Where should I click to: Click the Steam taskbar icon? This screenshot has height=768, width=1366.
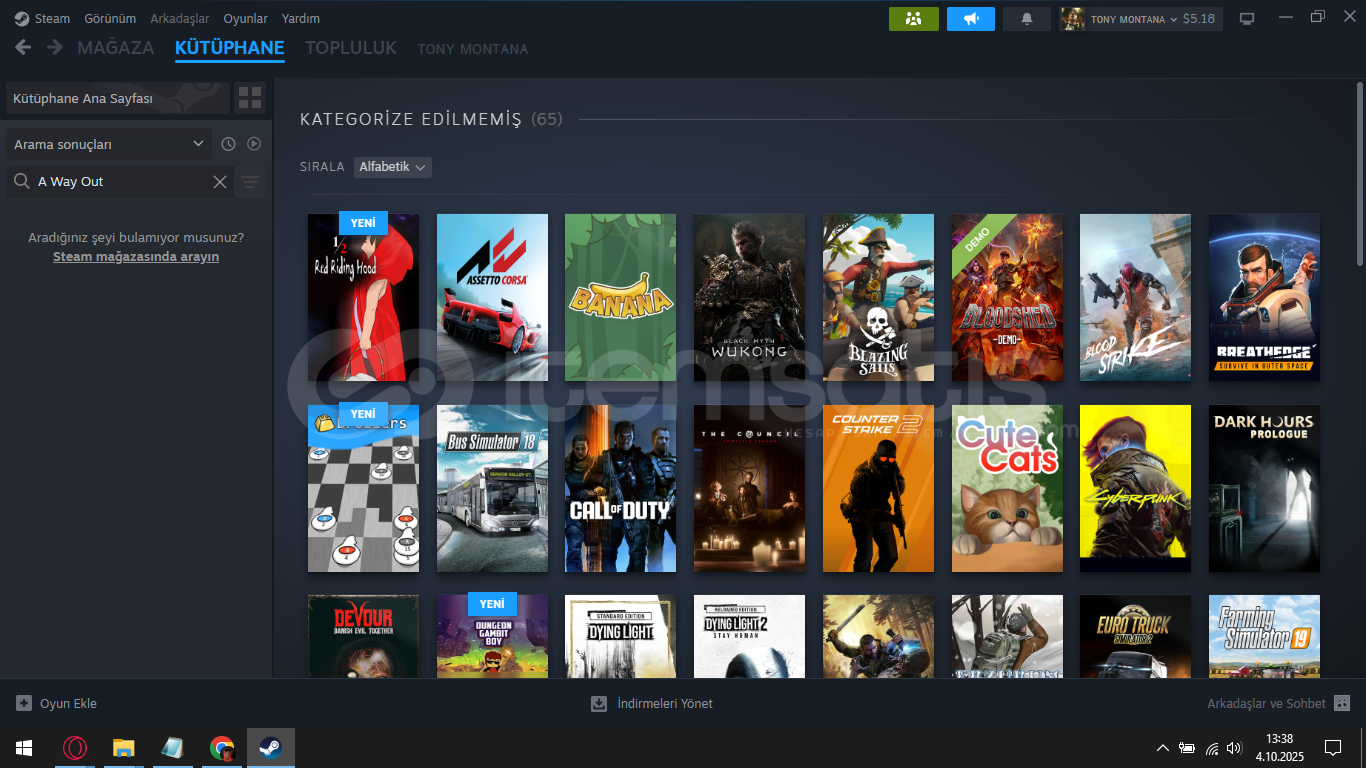[271, 748]
